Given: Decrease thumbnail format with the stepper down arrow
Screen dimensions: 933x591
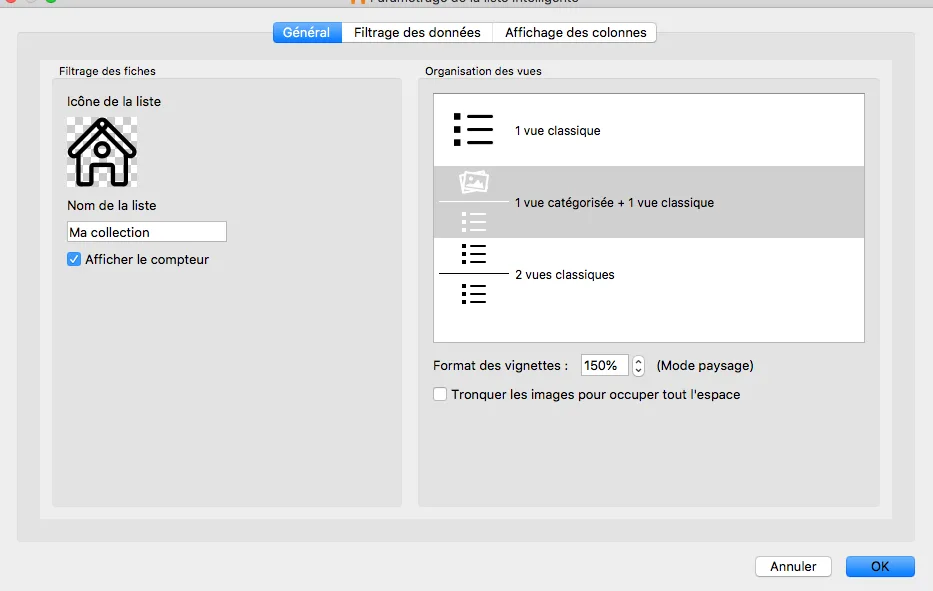Looking at the screenshot, I should coord(639,371).
